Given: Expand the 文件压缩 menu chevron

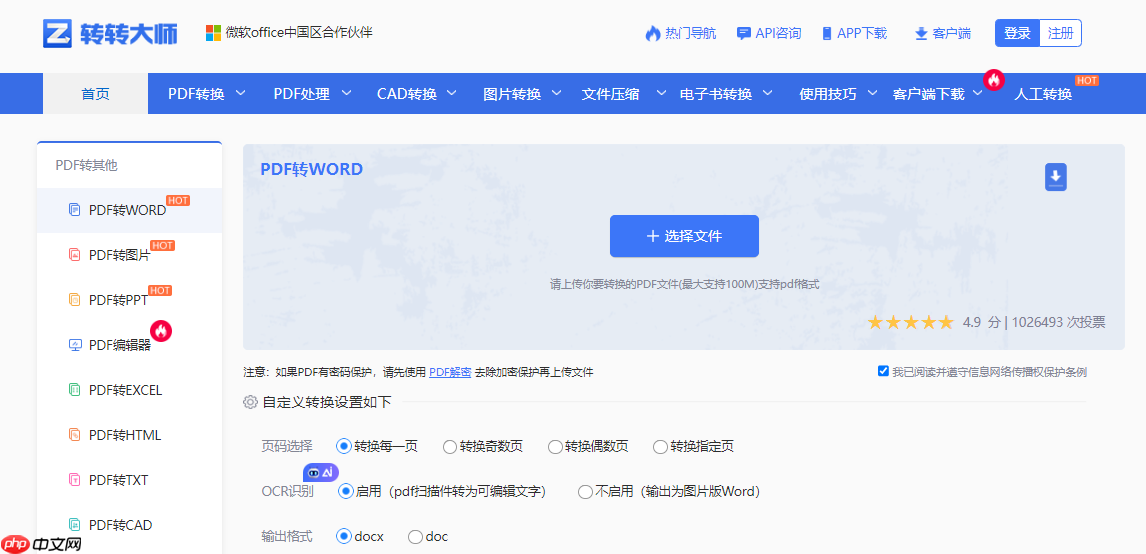Looking at the screenshot, I should (x=661, y=93).
